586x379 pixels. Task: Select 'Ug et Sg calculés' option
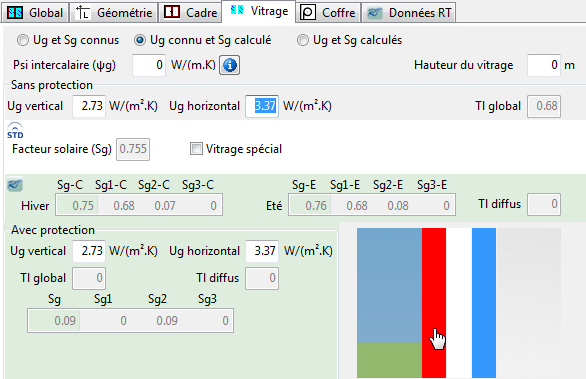pyautogui.click(x=349, y=40)
